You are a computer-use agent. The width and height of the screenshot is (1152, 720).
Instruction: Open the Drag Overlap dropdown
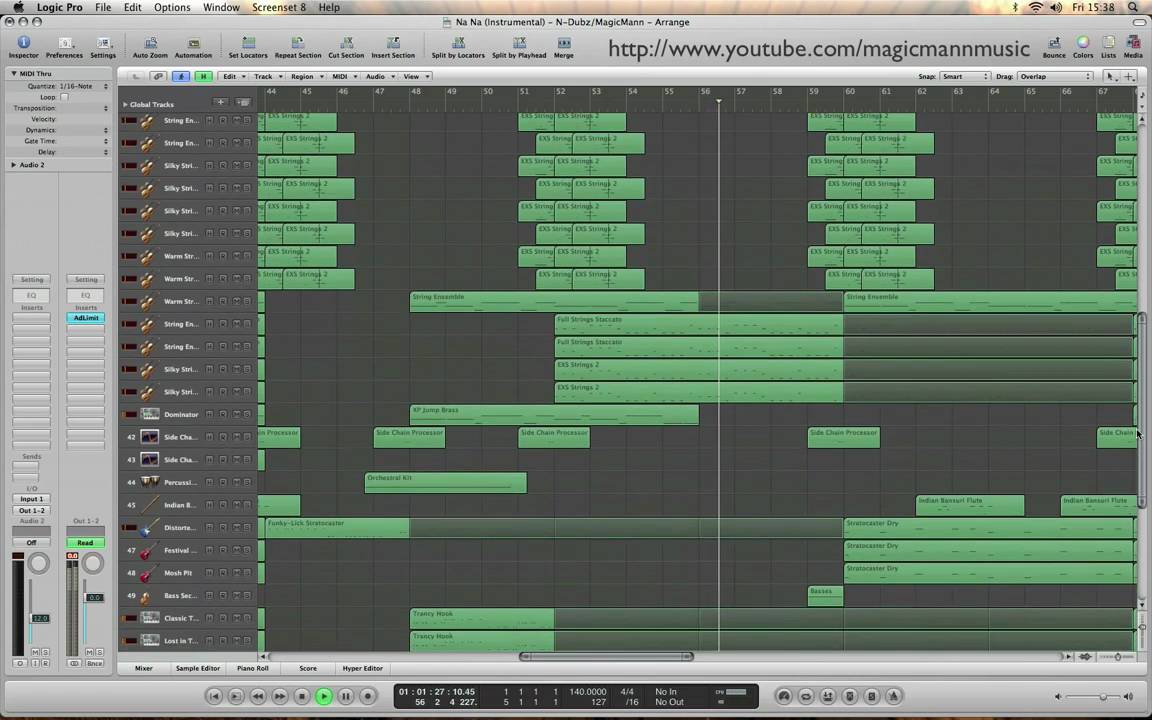[x=1054, y=76]
